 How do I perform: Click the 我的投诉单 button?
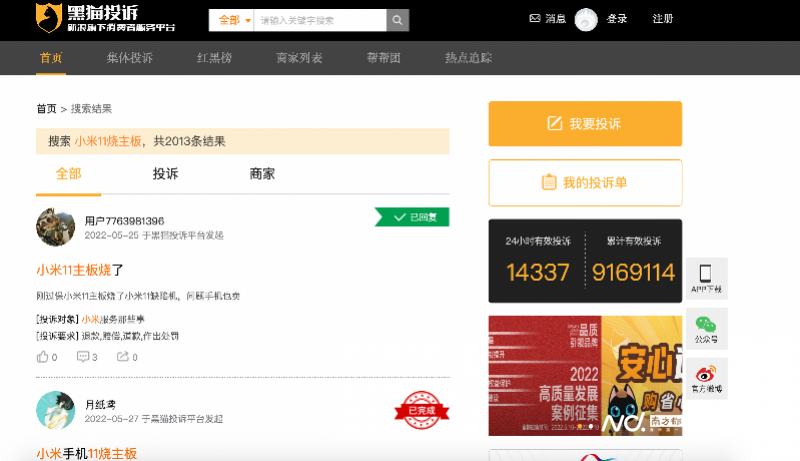[x=585, y=183]
